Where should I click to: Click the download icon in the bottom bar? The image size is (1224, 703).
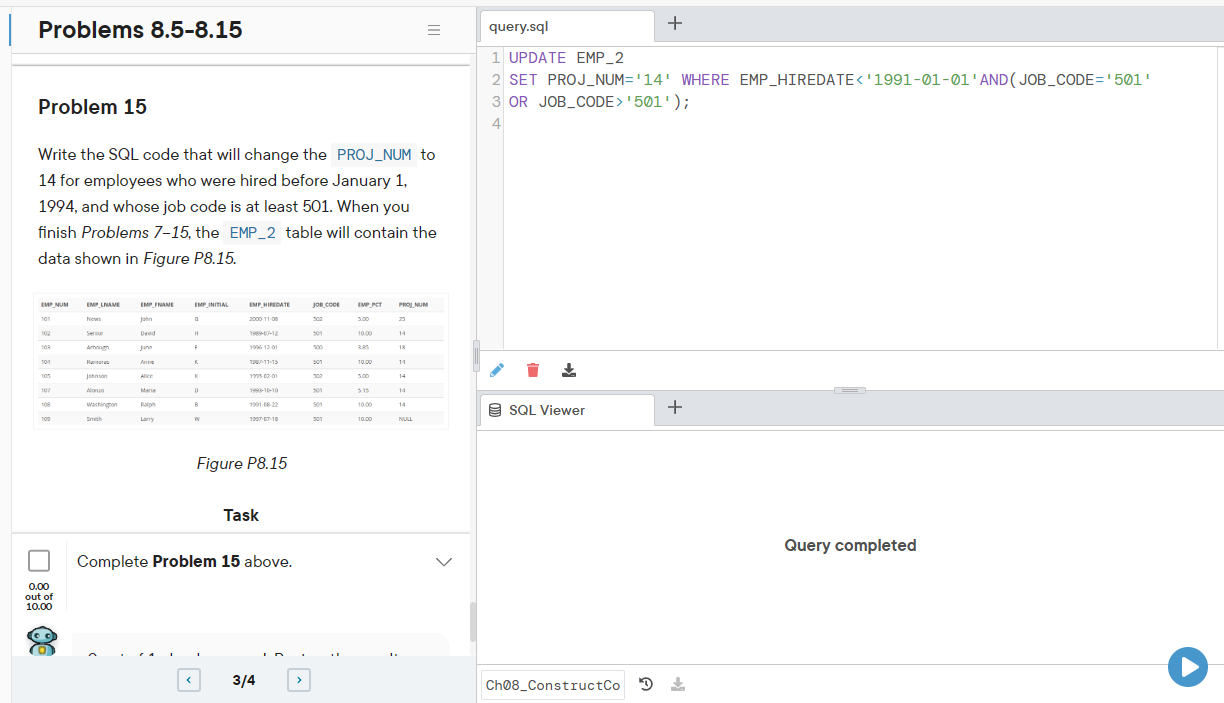pos(678,684)
